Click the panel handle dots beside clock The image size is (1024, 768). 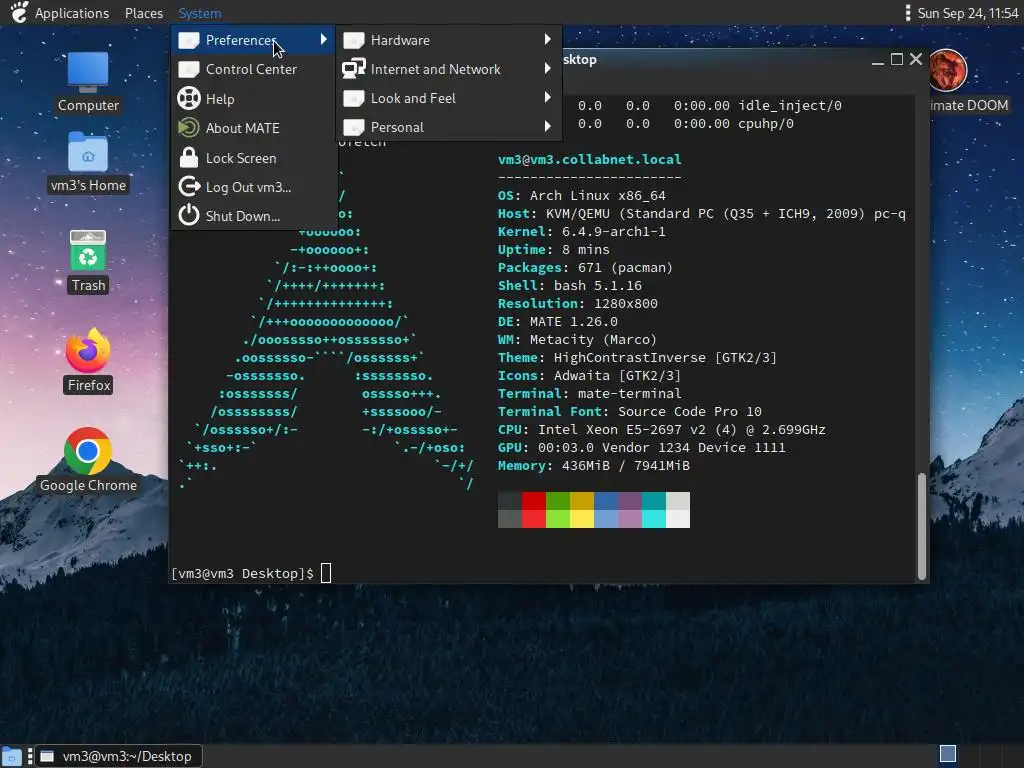tap(908, 13)
